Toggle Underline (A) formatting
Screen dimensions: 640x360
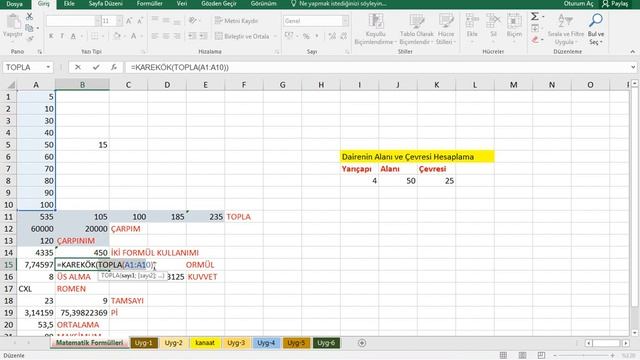[x=73, y=36]
